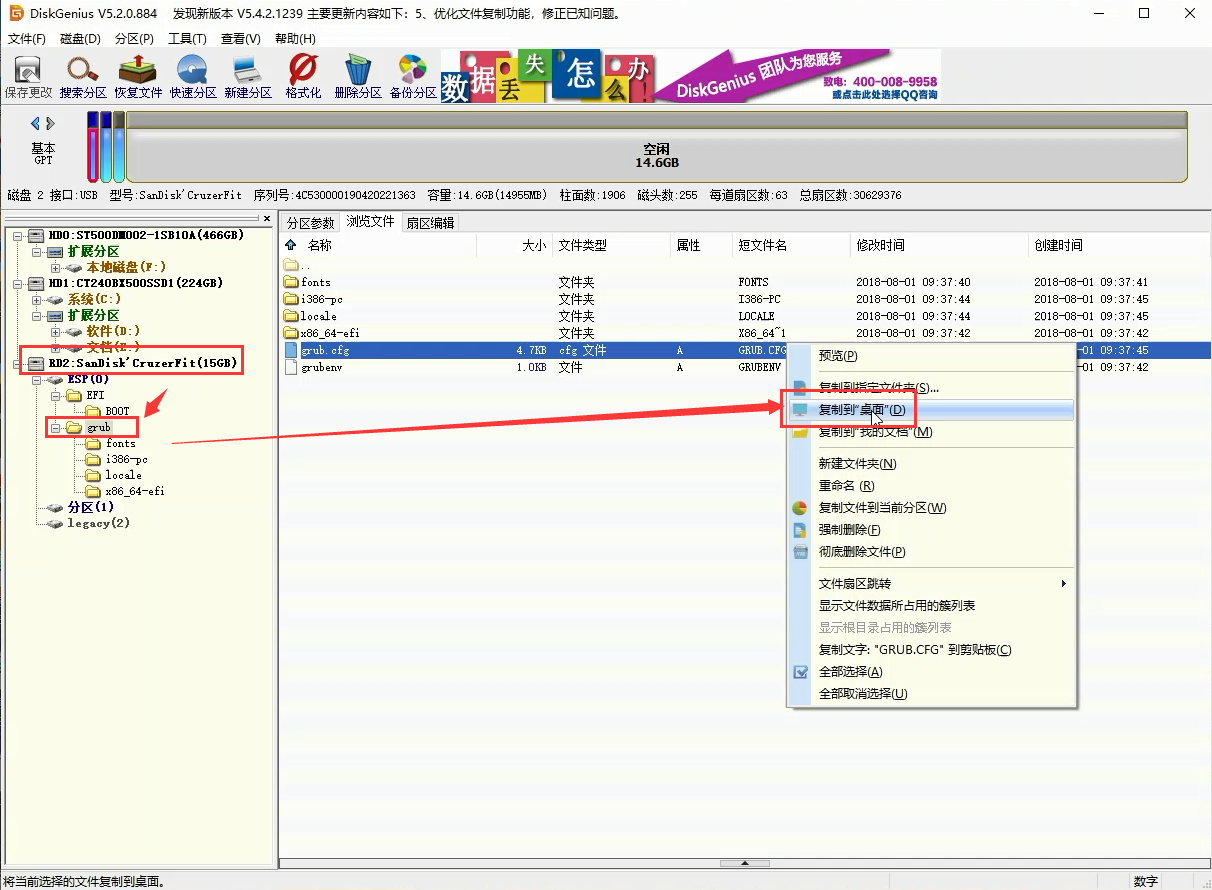Click the 恢复文件 (Recover files) toolbar icon
The height and width of the screenshot is (890, 1212).
[x=137, y=77]
